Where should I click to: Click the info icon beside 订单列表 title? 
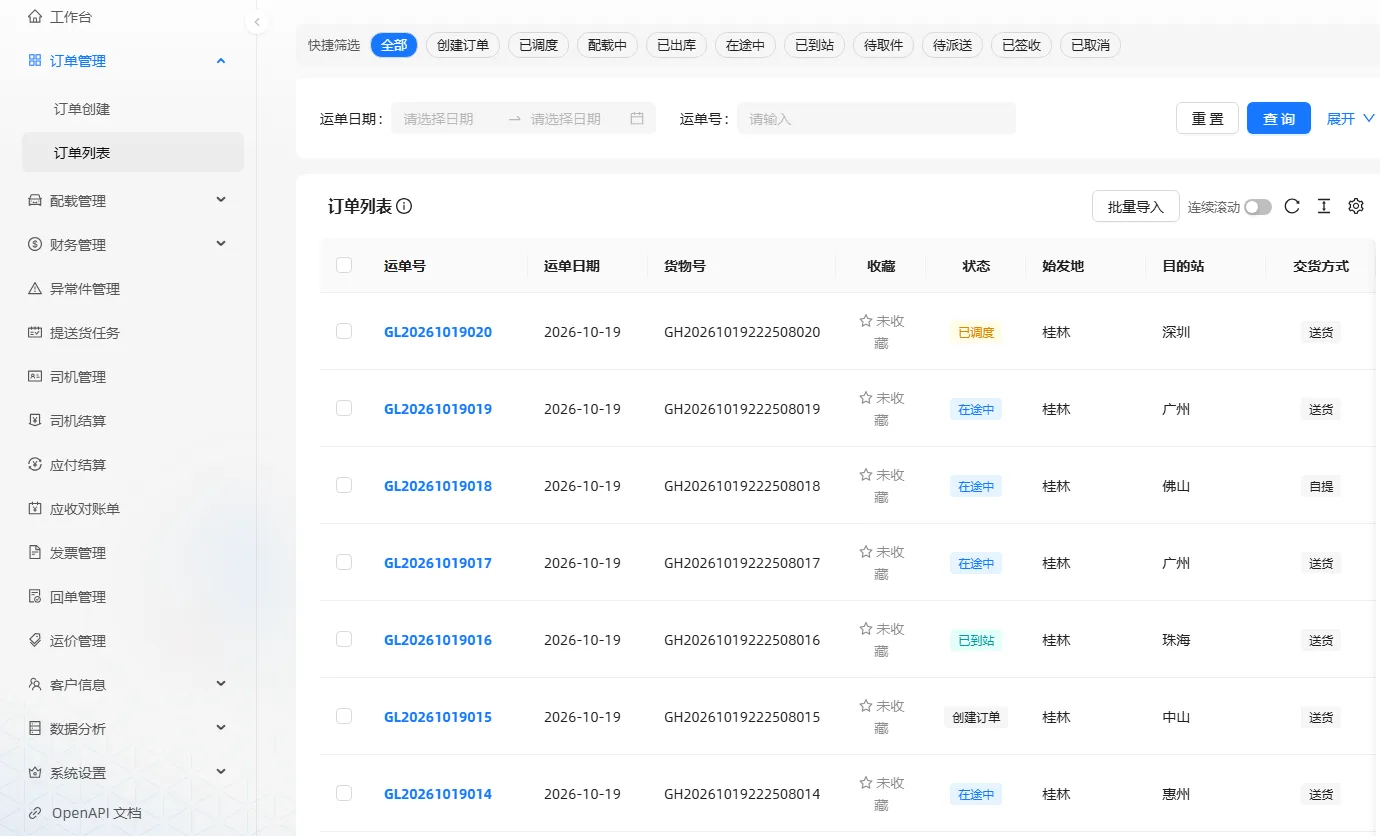(404, 207)
